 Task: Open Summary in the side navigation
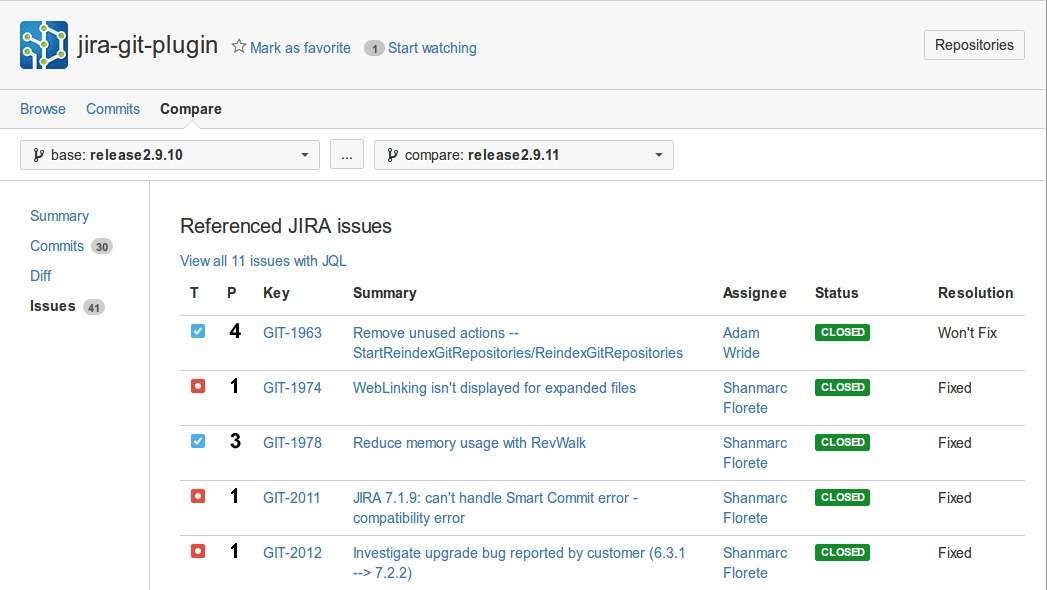[59, 216]
